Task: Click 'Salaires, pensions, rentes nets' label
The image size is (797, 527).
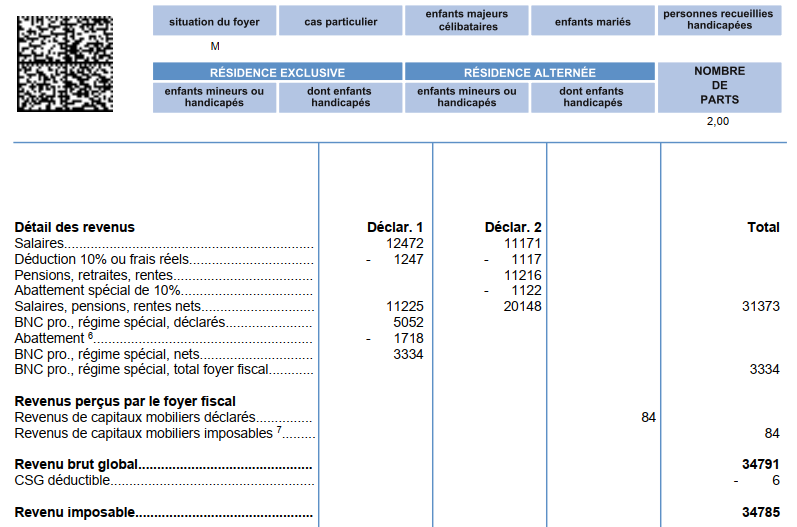Action: [108, 306]
